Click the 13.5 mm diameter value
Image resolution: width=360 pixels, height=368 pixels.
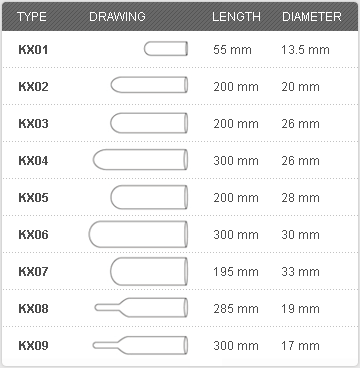(x=305, y=50)
